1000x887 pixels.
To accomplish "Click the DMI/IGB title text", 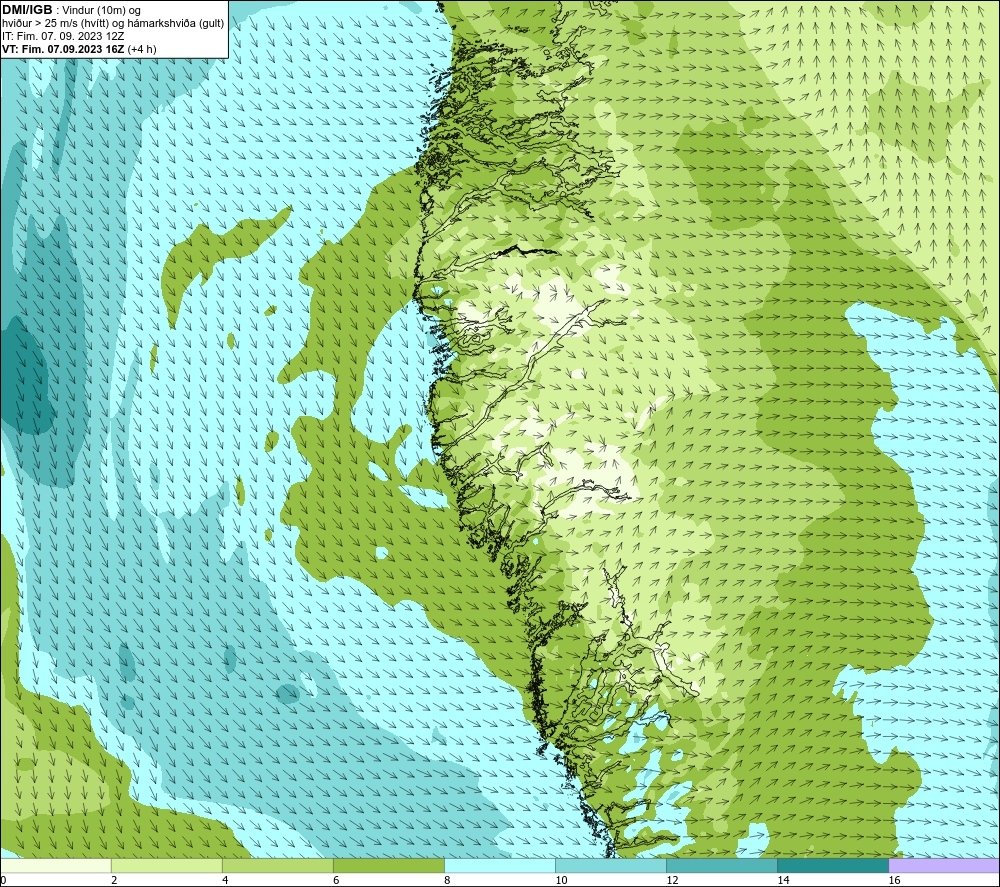I will click(x=27, y=10).
